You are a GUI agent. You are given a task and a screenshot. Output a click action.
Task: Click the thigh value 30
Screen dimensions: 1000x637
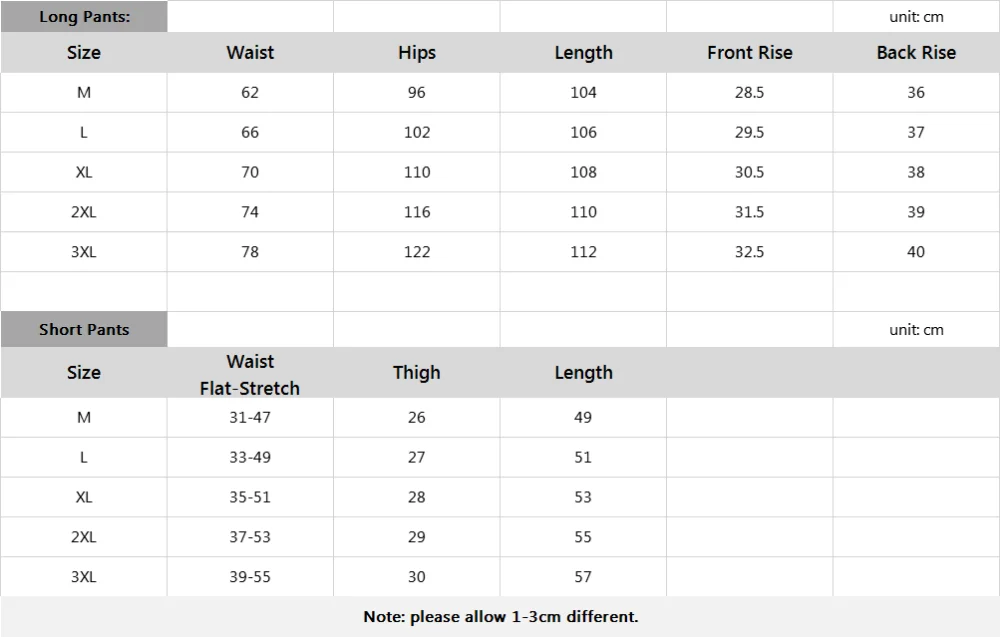coord(416,576)
